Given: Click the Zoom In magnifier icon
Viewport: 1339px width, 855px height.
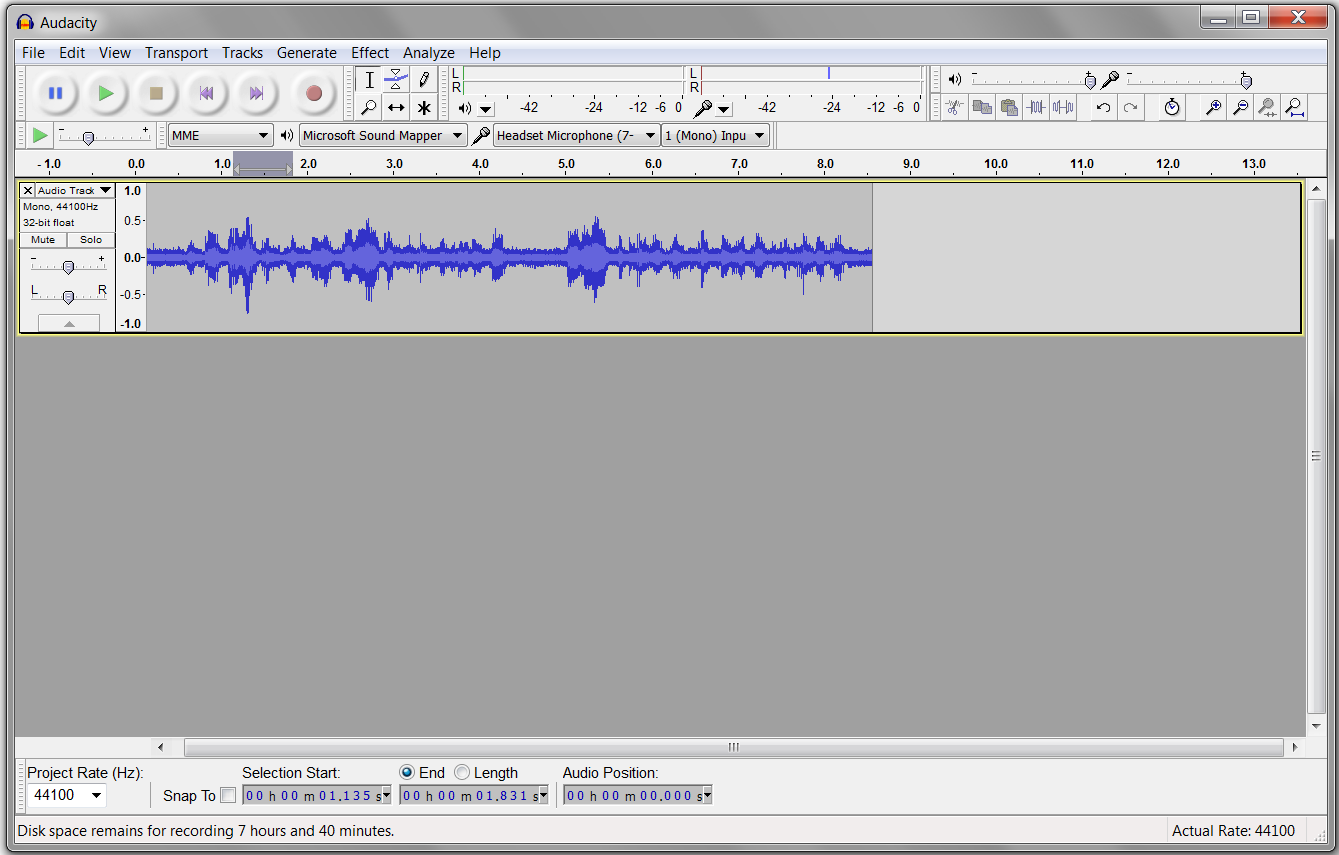Looking at the screenshot, I should [1213, 107].
